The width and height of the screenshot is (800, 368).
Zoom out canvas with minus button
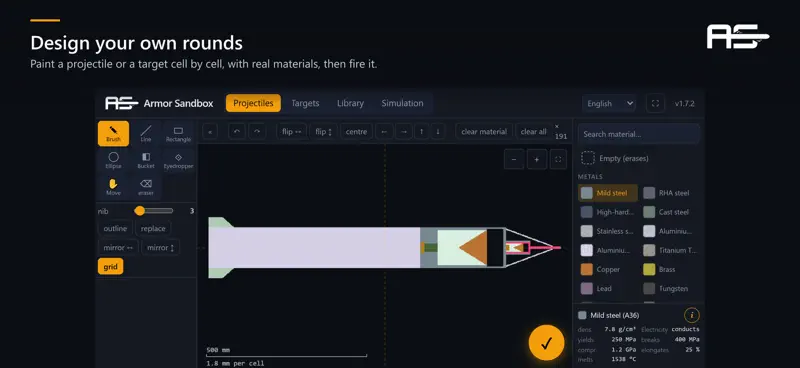pyautogui.click(x=514, y=159)
